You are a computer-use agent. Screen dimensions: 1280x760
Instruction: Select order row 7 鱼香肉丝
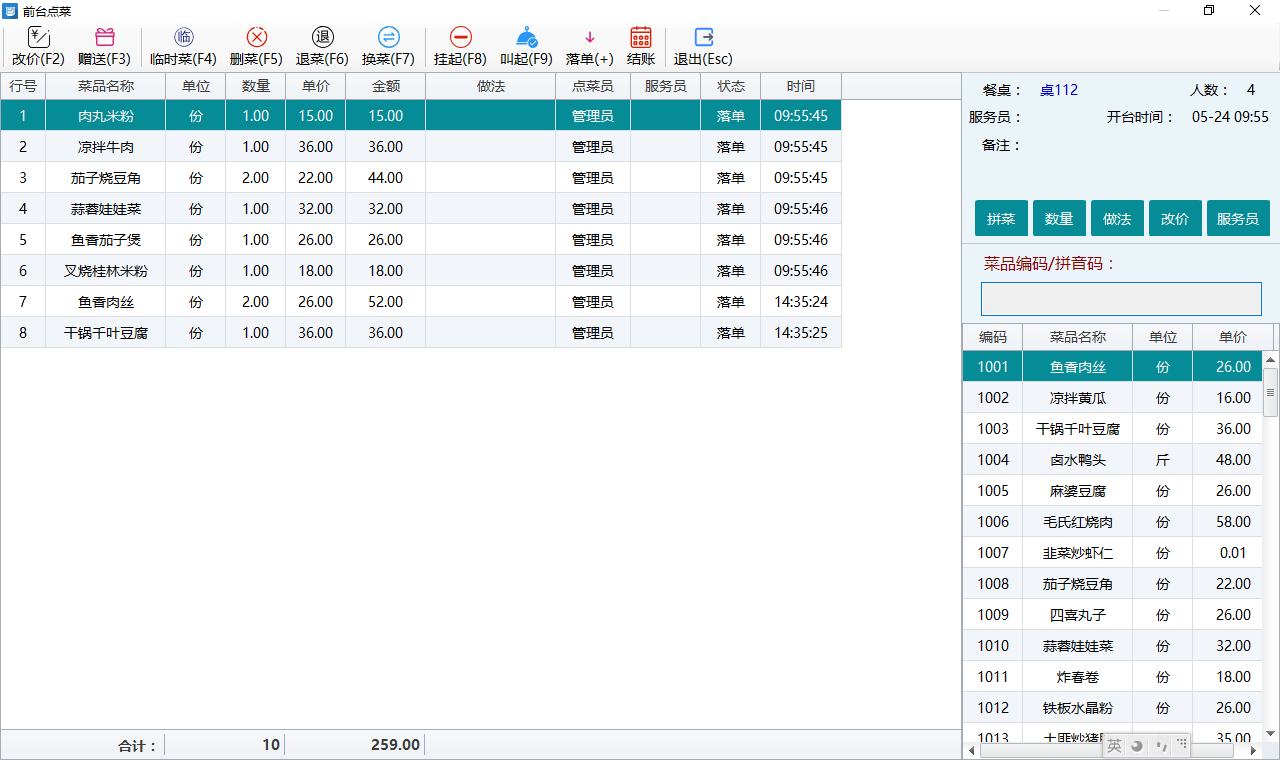coord(421,302)
